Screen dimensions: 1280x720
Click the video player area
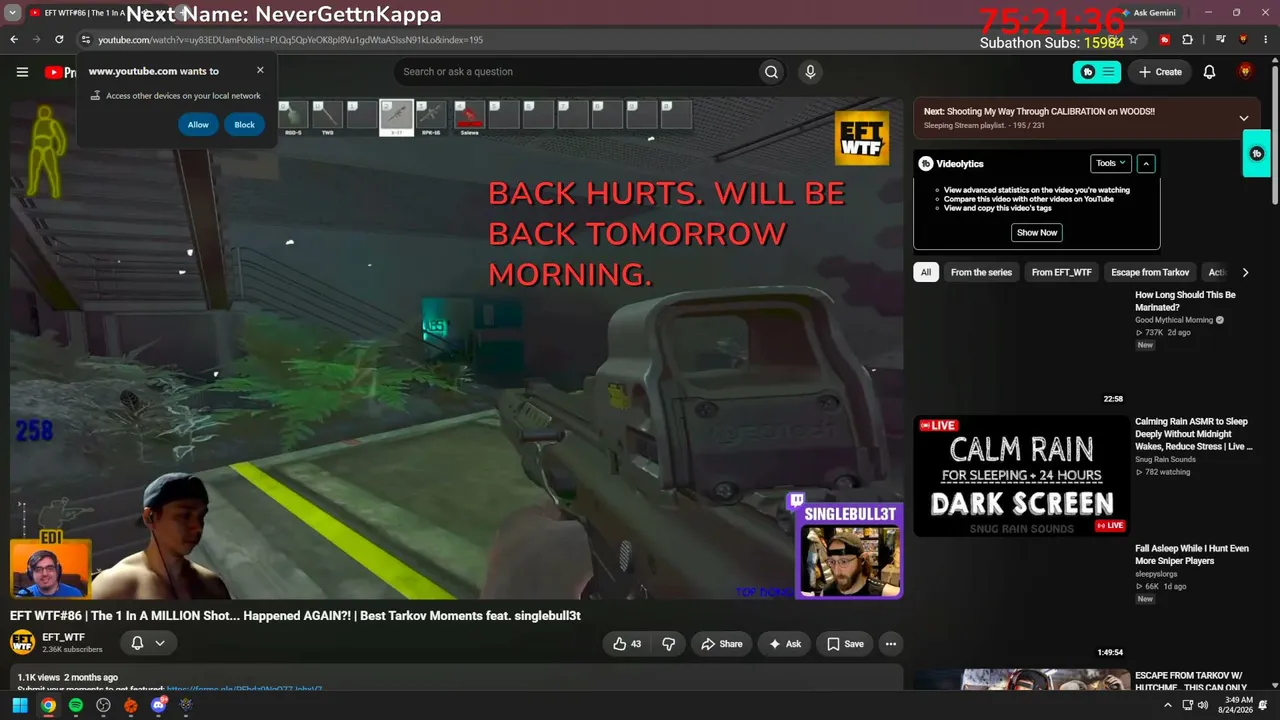457,348
